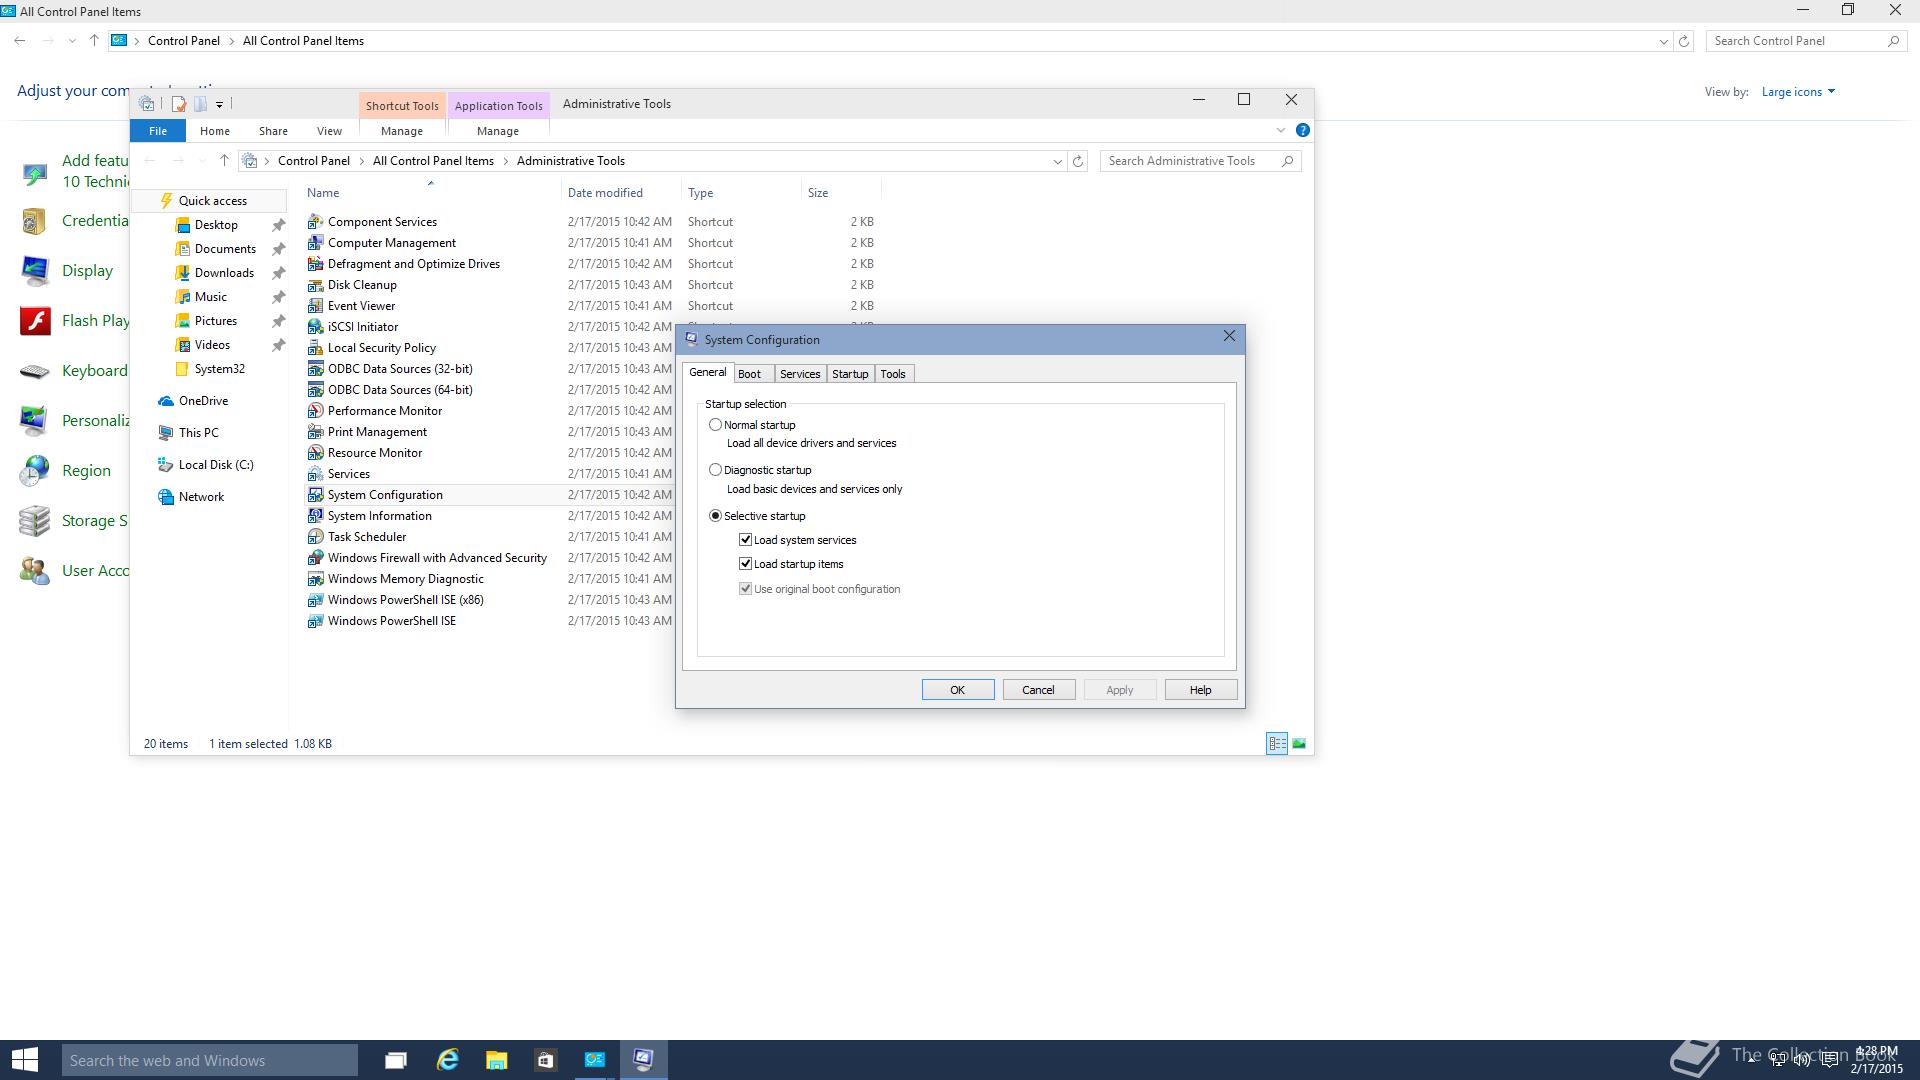
Task: Click the Windows Memory Diagnostic icon
Action: (x=315, y=579)
